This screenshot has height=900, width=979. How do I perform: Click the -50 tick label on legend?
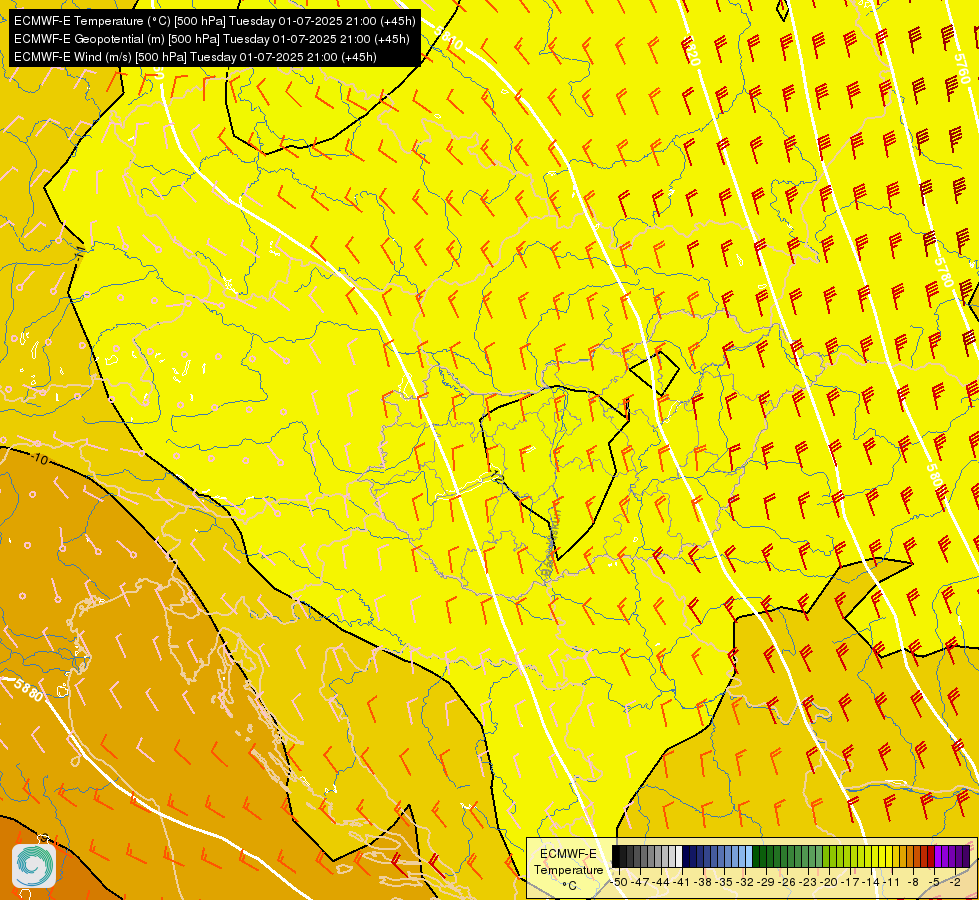tap(619, 882)
